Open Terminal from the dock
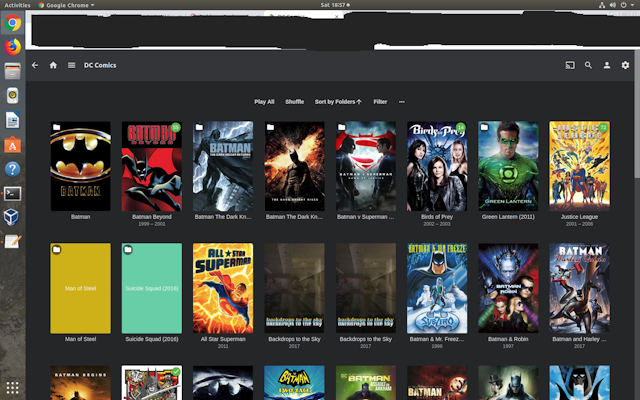This screenshot has height=400, width=640. click(13, 193)
